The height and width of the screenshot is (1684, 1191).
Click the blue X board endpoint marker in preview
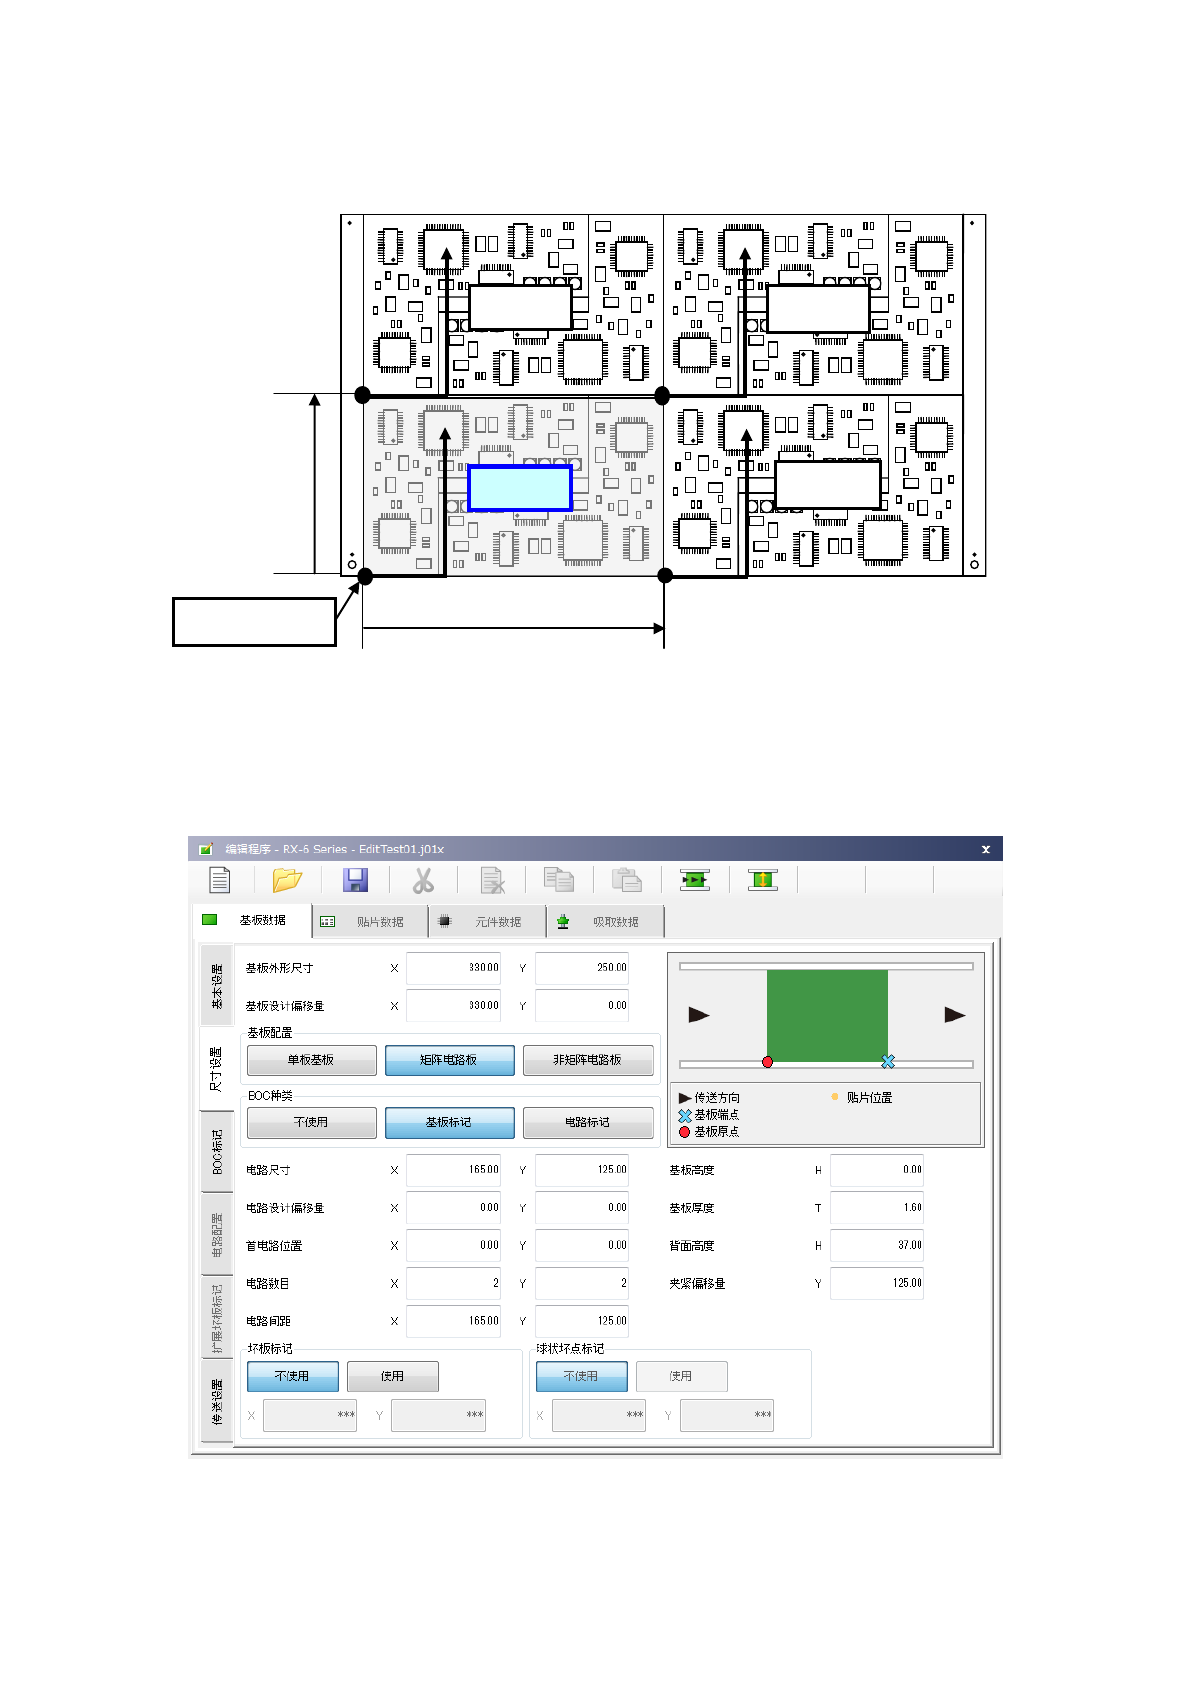pos(888,1062)
